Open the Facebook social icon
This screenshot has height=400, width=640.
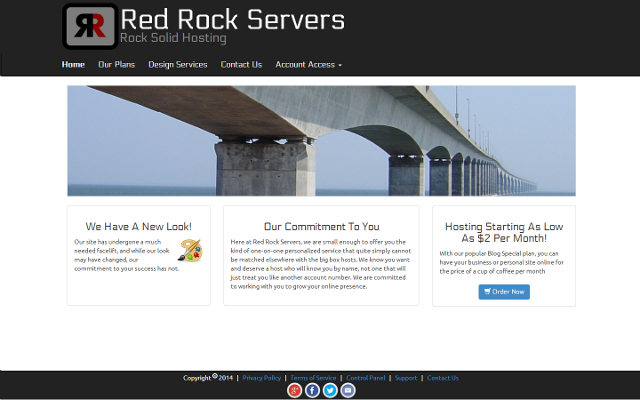(x=312, y=390)
